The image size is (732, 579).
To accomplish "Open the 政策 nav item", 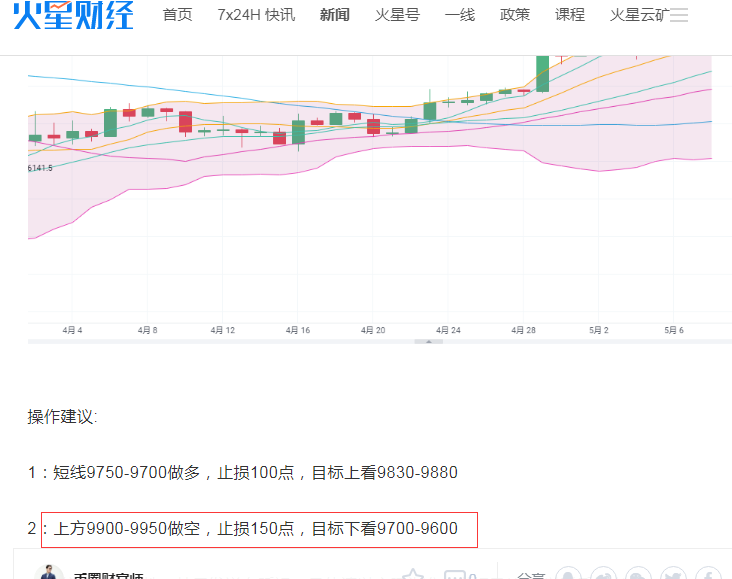I will click(515, 15).
